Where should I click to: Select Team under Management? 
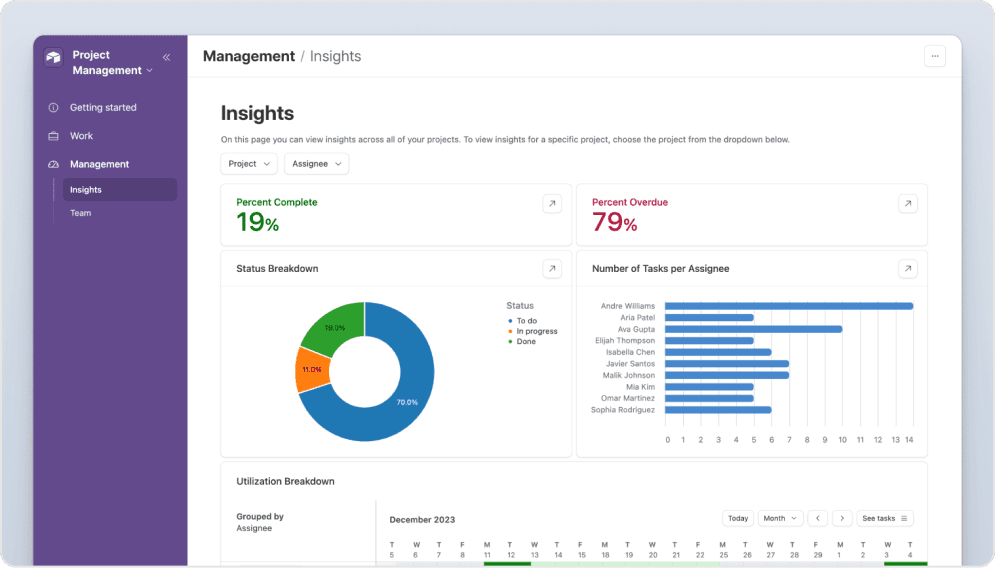click(80, 213)
